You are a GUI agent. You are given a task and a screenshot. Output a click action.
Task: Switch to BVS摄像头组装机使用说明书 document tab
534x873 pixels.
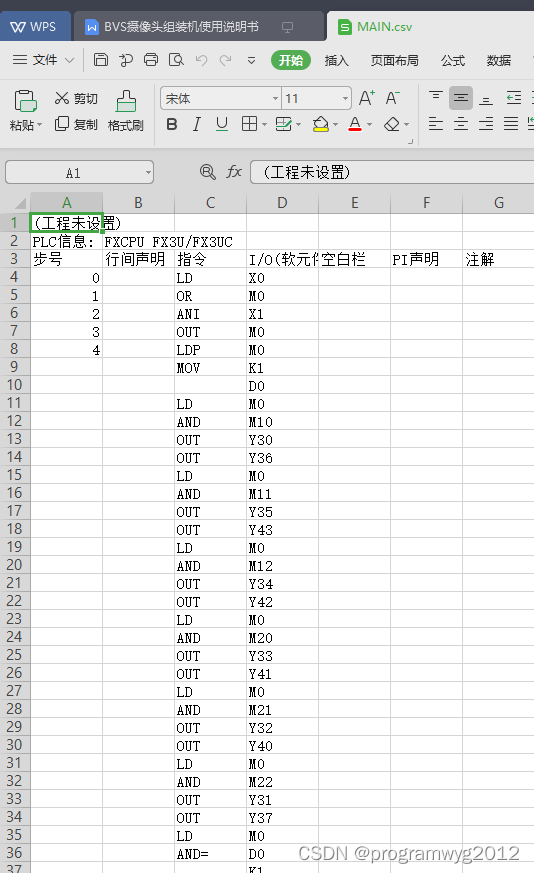[x=198, y=27]
